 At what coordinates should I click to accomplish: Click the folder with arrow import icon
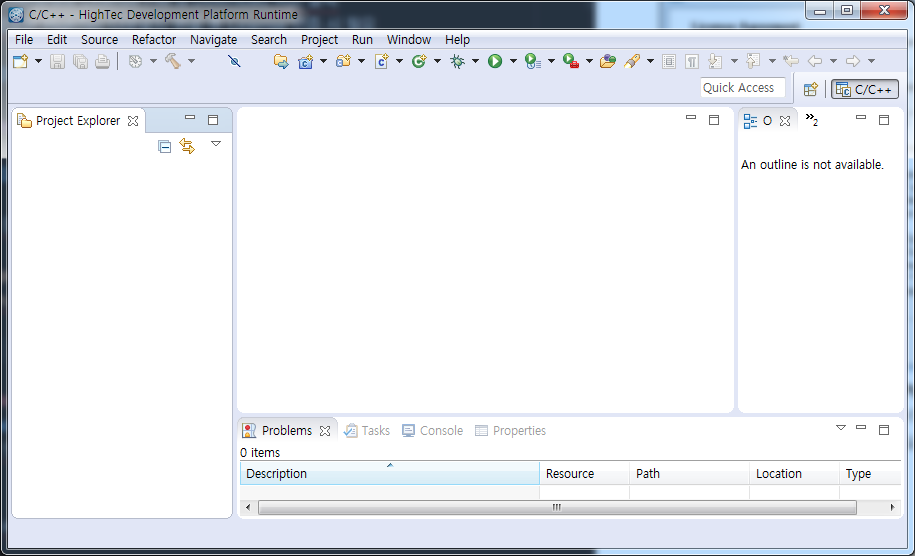pos(281,61)
